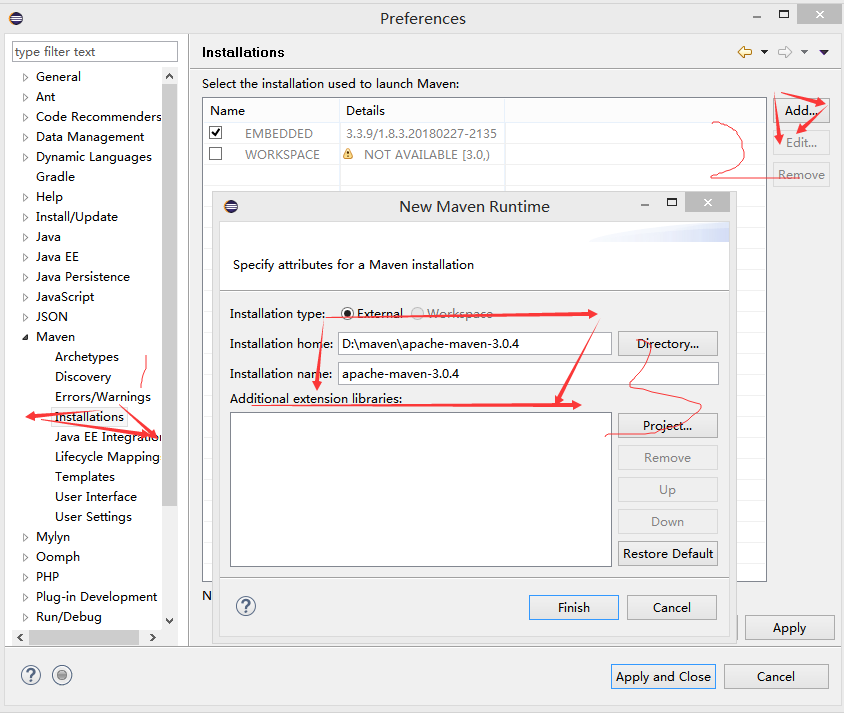Click the Details column header
Screen dimensions: 844x713
(422, 111)
